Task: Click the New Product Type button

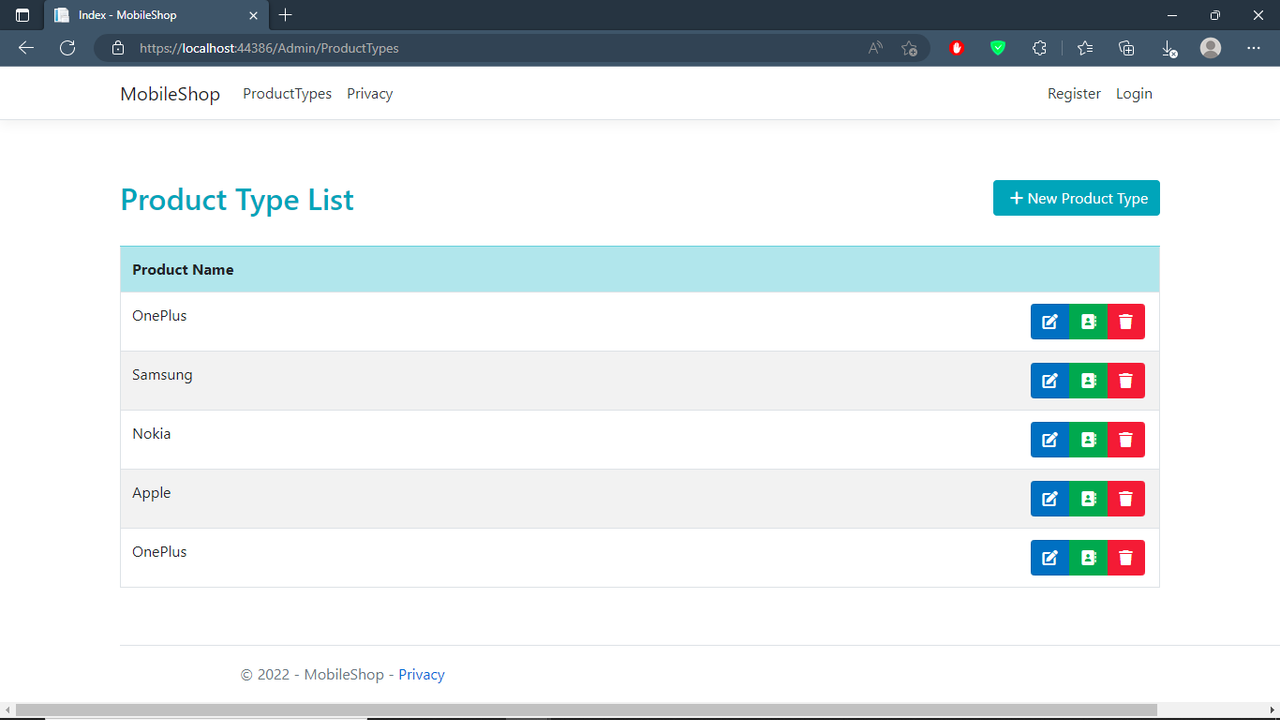Action: (1076, 198)
